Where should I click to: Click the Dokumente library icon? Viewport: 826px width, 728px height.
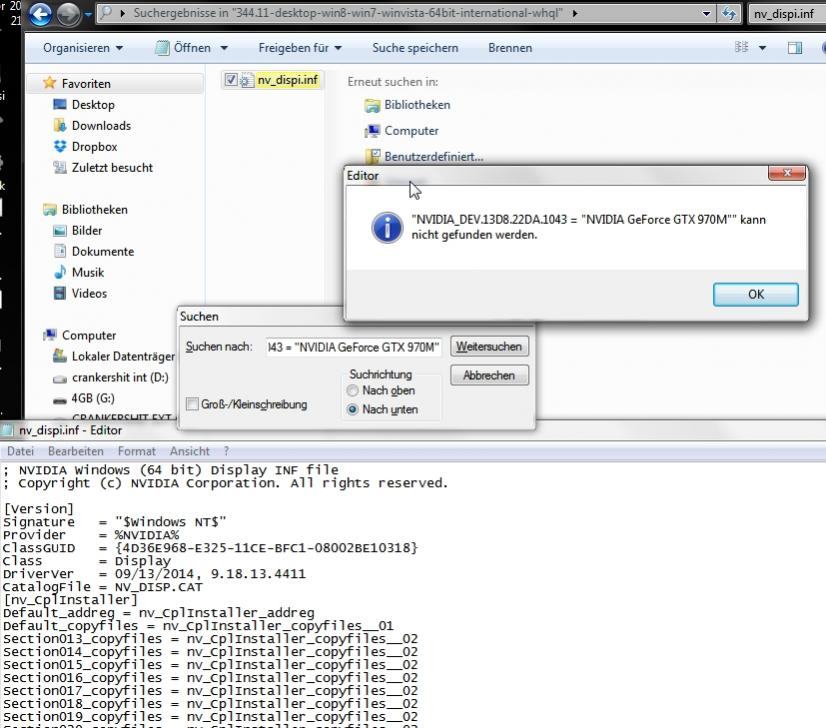coord(60,251)
